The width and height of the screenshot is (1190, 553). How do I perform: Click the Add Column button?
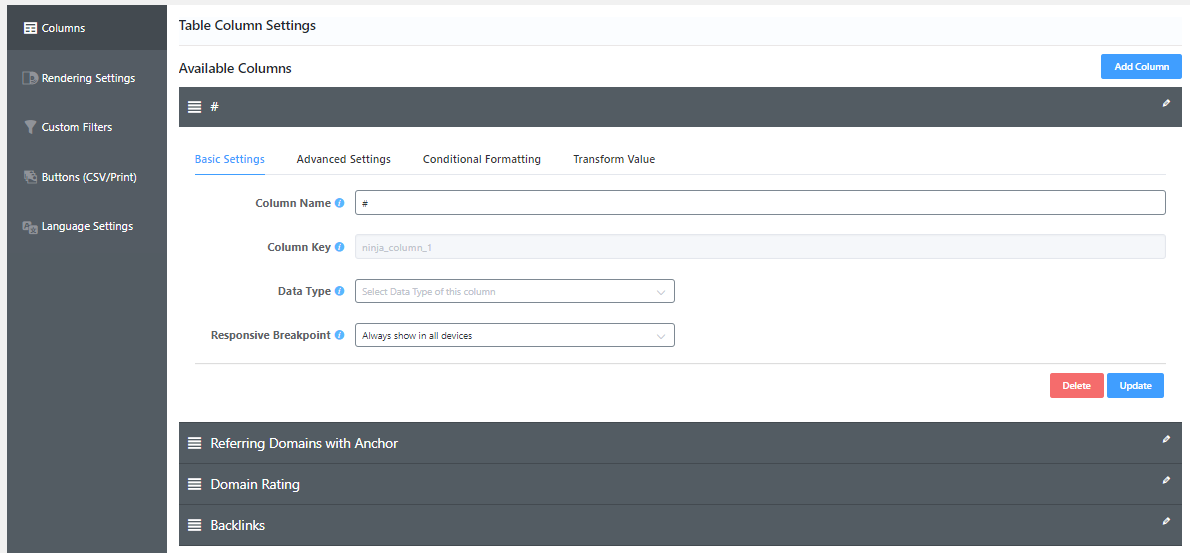coord(1141,67)
